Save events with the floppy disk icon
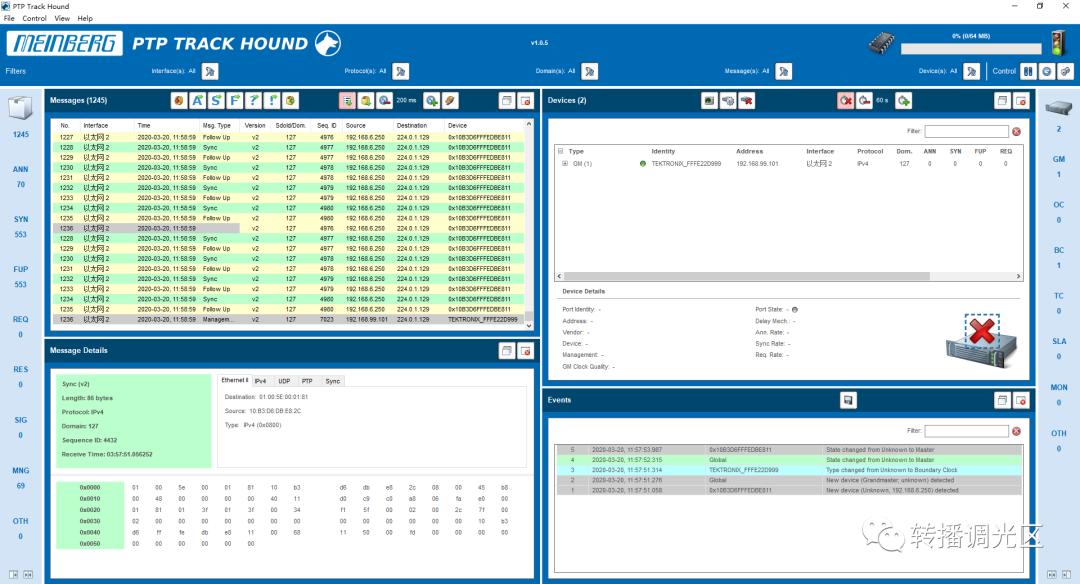This screenshot has width=1080, height=584. 849,400
